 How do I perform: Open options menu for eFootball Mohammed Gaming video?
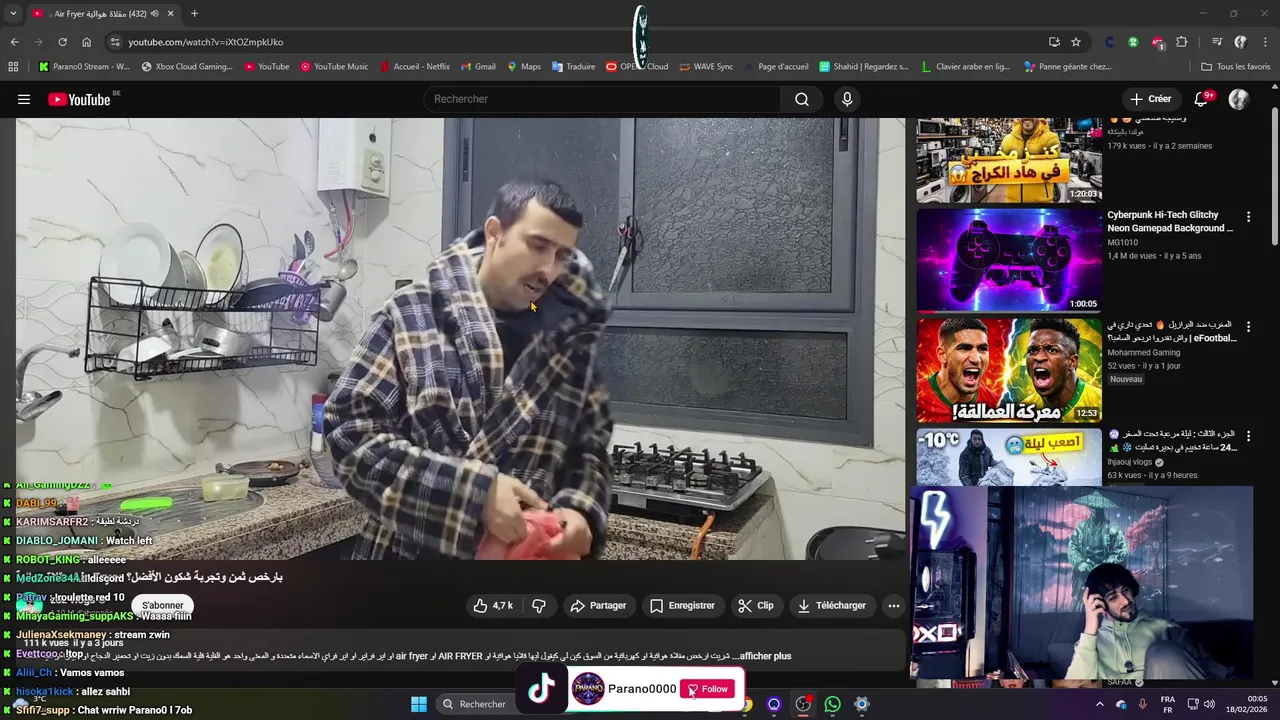pyautogui.click(x=1248, y=327)
